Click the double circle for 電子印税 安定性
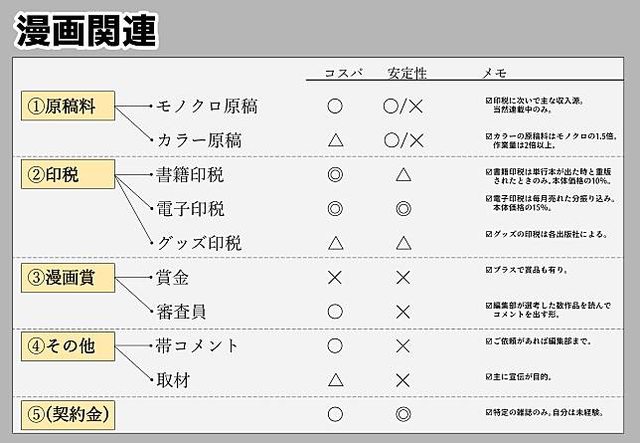The width and height of the screenshot is (640, 443). click(403, 209)
